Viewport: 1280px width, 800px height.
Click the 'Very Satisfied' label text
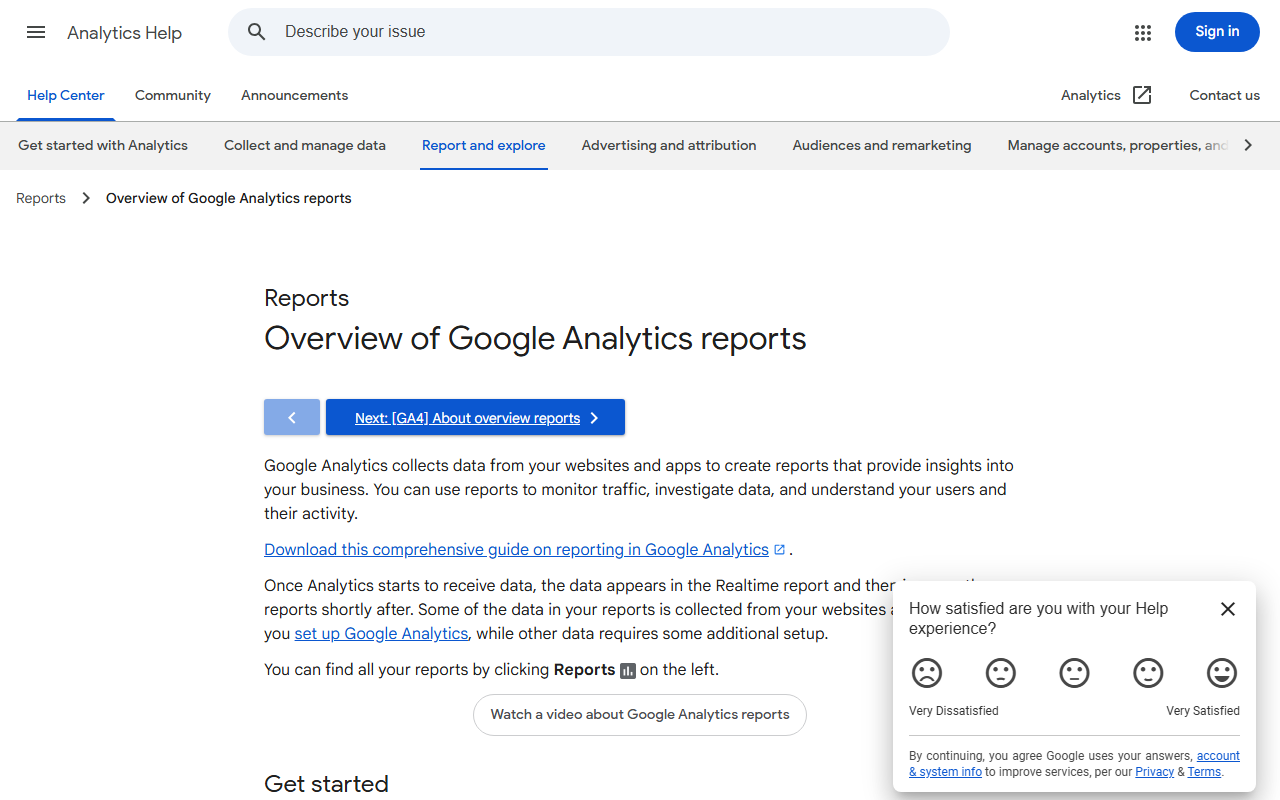(x=1203, y=711)
